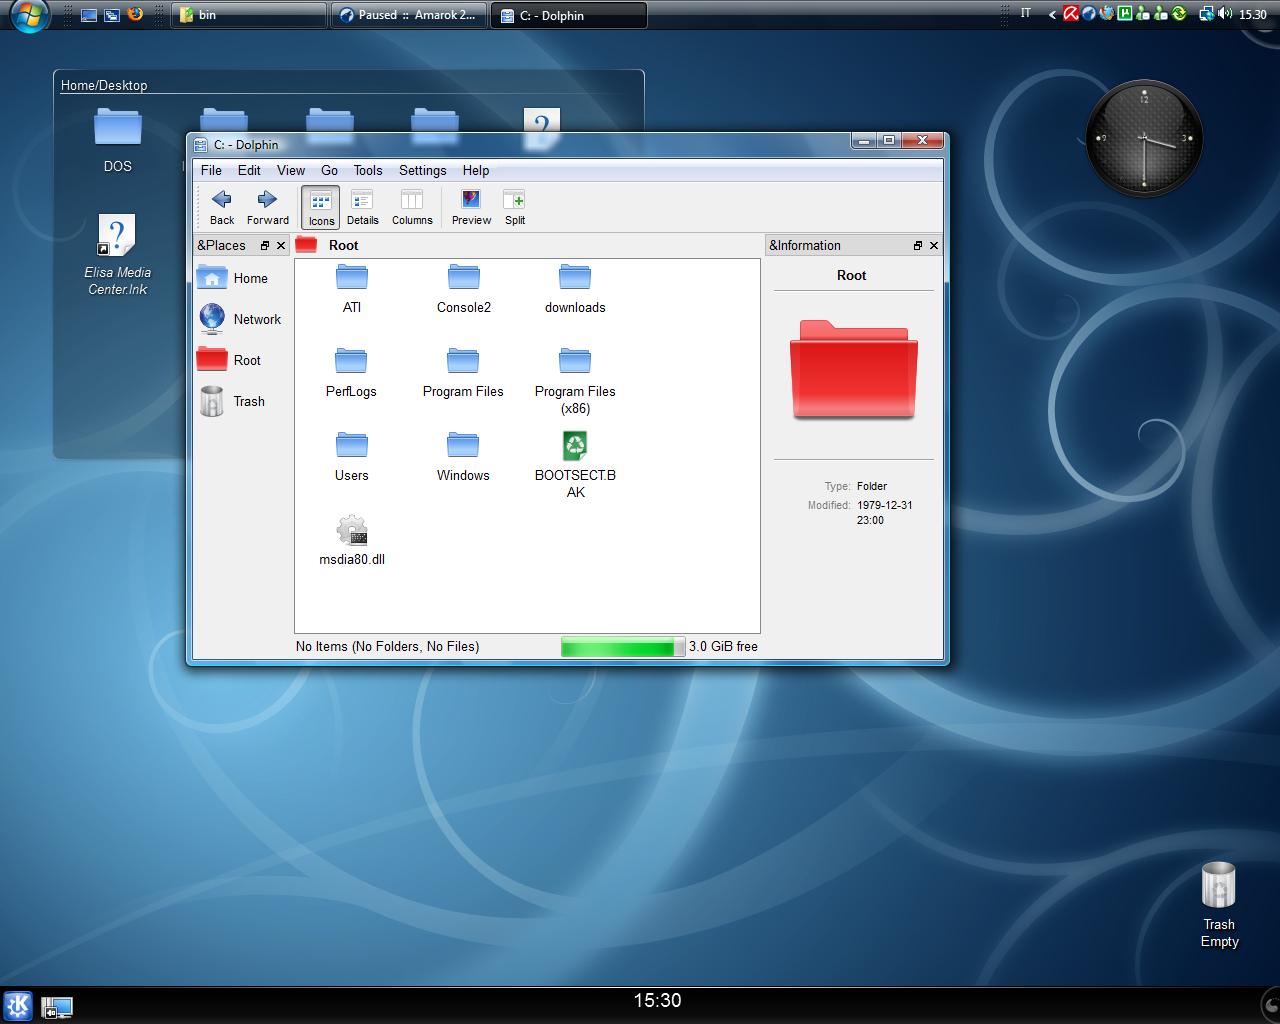This screenshot has width=1280, height=1024.
Task: Open the Tools menu
Action: coord(368,170)
